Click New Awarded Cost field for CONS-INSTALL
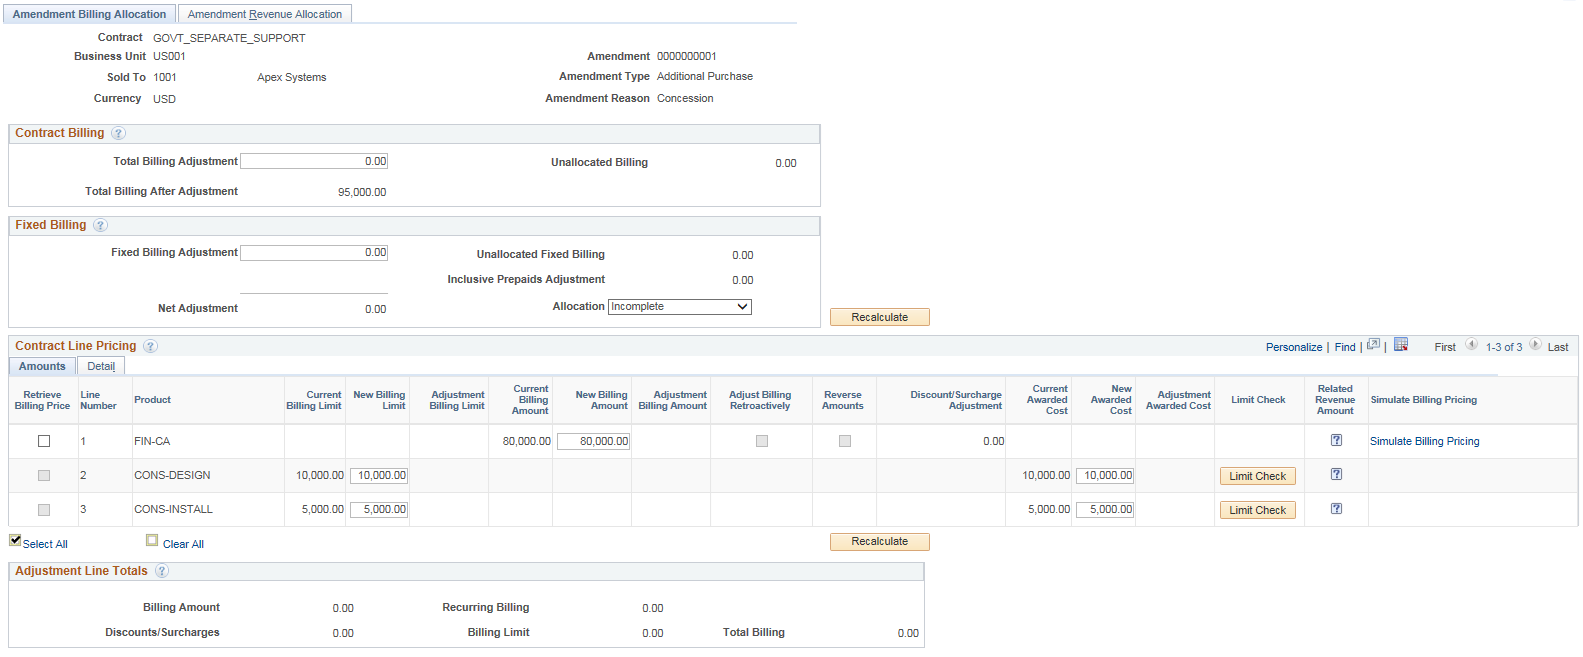This screenshot has height=657, width=1583. pyautogui.click(x=1105, y=509)
